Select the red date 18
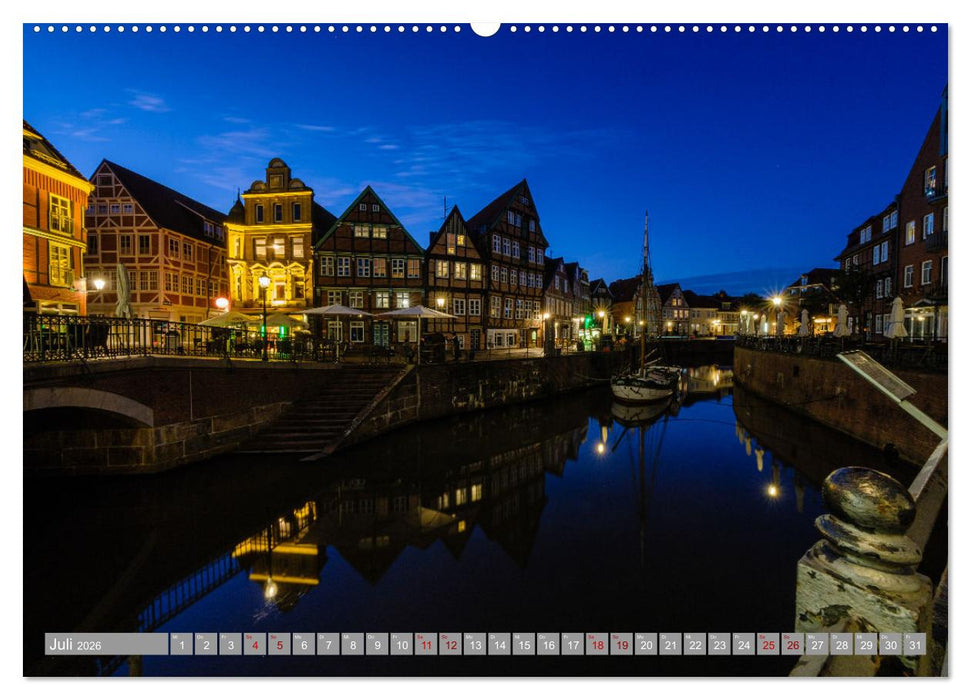 (597, 644)
